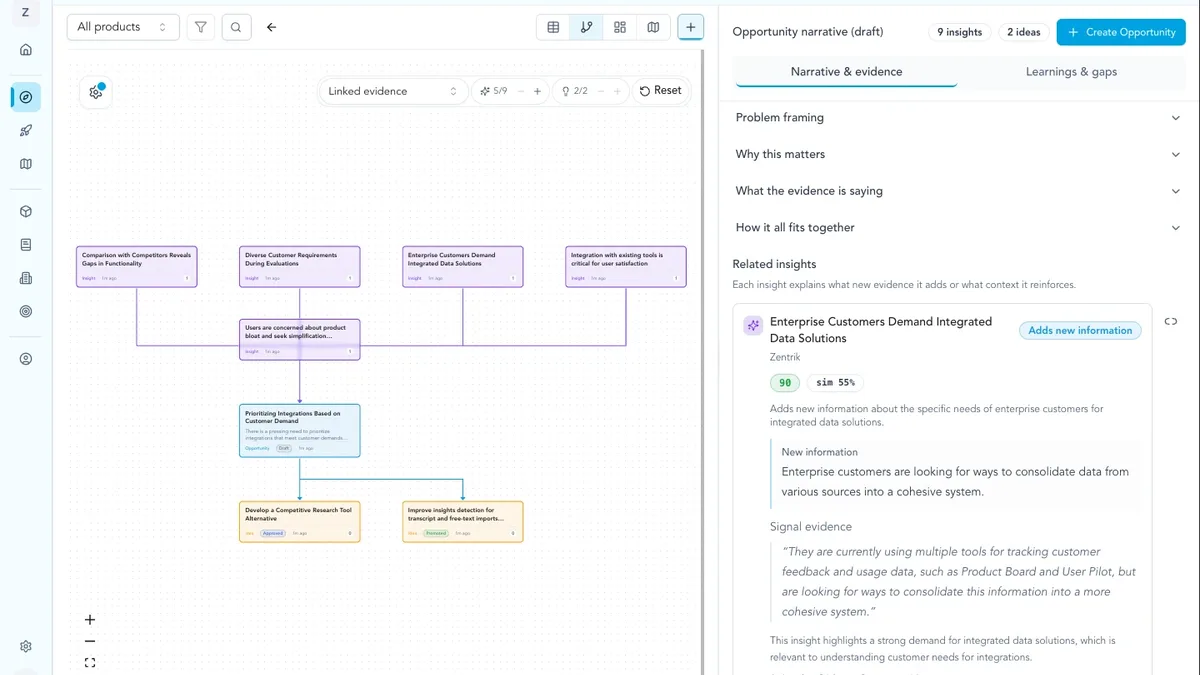Open the user profile icon in sidebar

pyautogui.click(x=26, y=359)
